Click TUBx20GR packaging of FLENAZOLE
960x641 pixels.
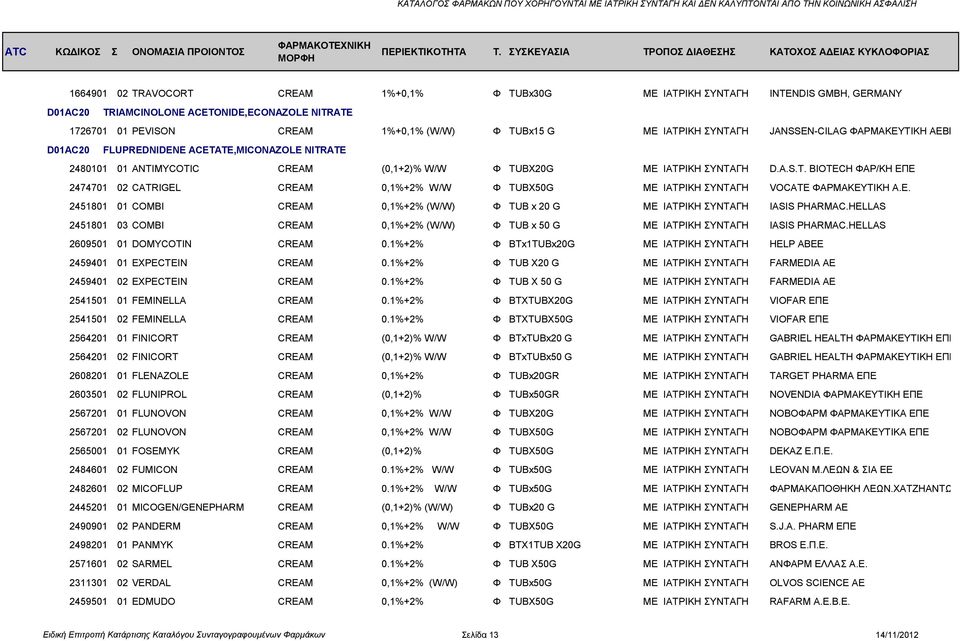tap(534, 376)
